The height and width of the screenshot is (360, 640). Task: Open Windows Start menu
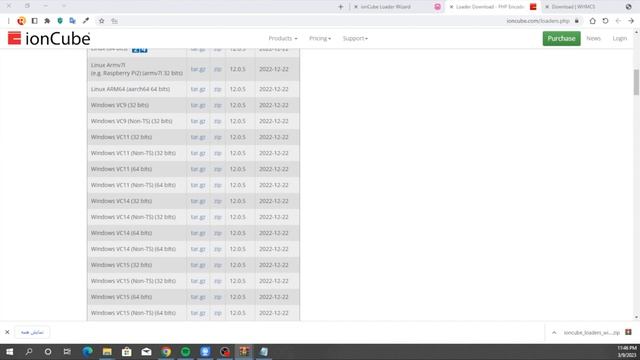click(9, 351)
